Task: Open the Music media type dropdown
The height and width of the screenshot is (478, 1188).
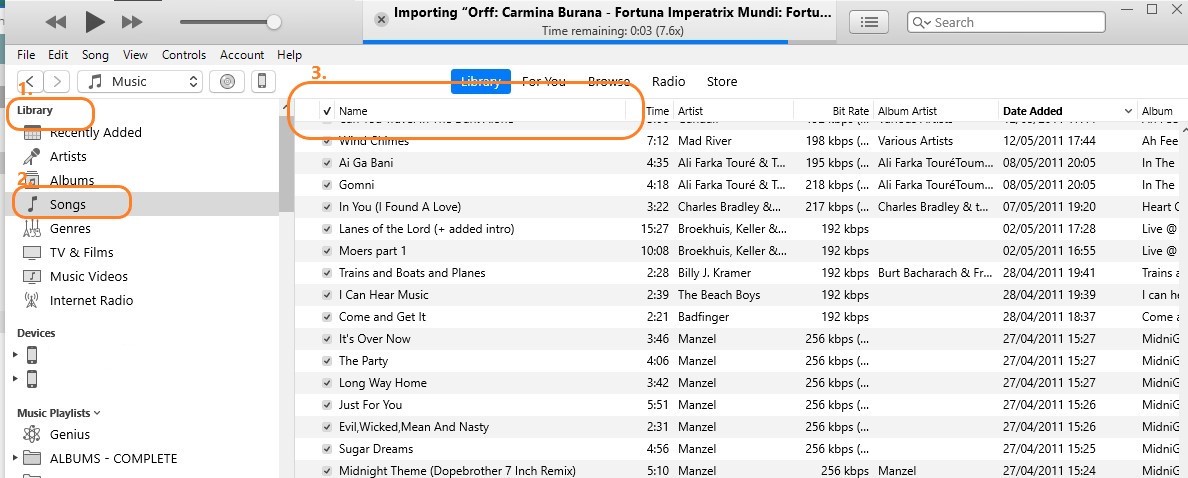Action: pyautogui.click(x=141, y=82)
